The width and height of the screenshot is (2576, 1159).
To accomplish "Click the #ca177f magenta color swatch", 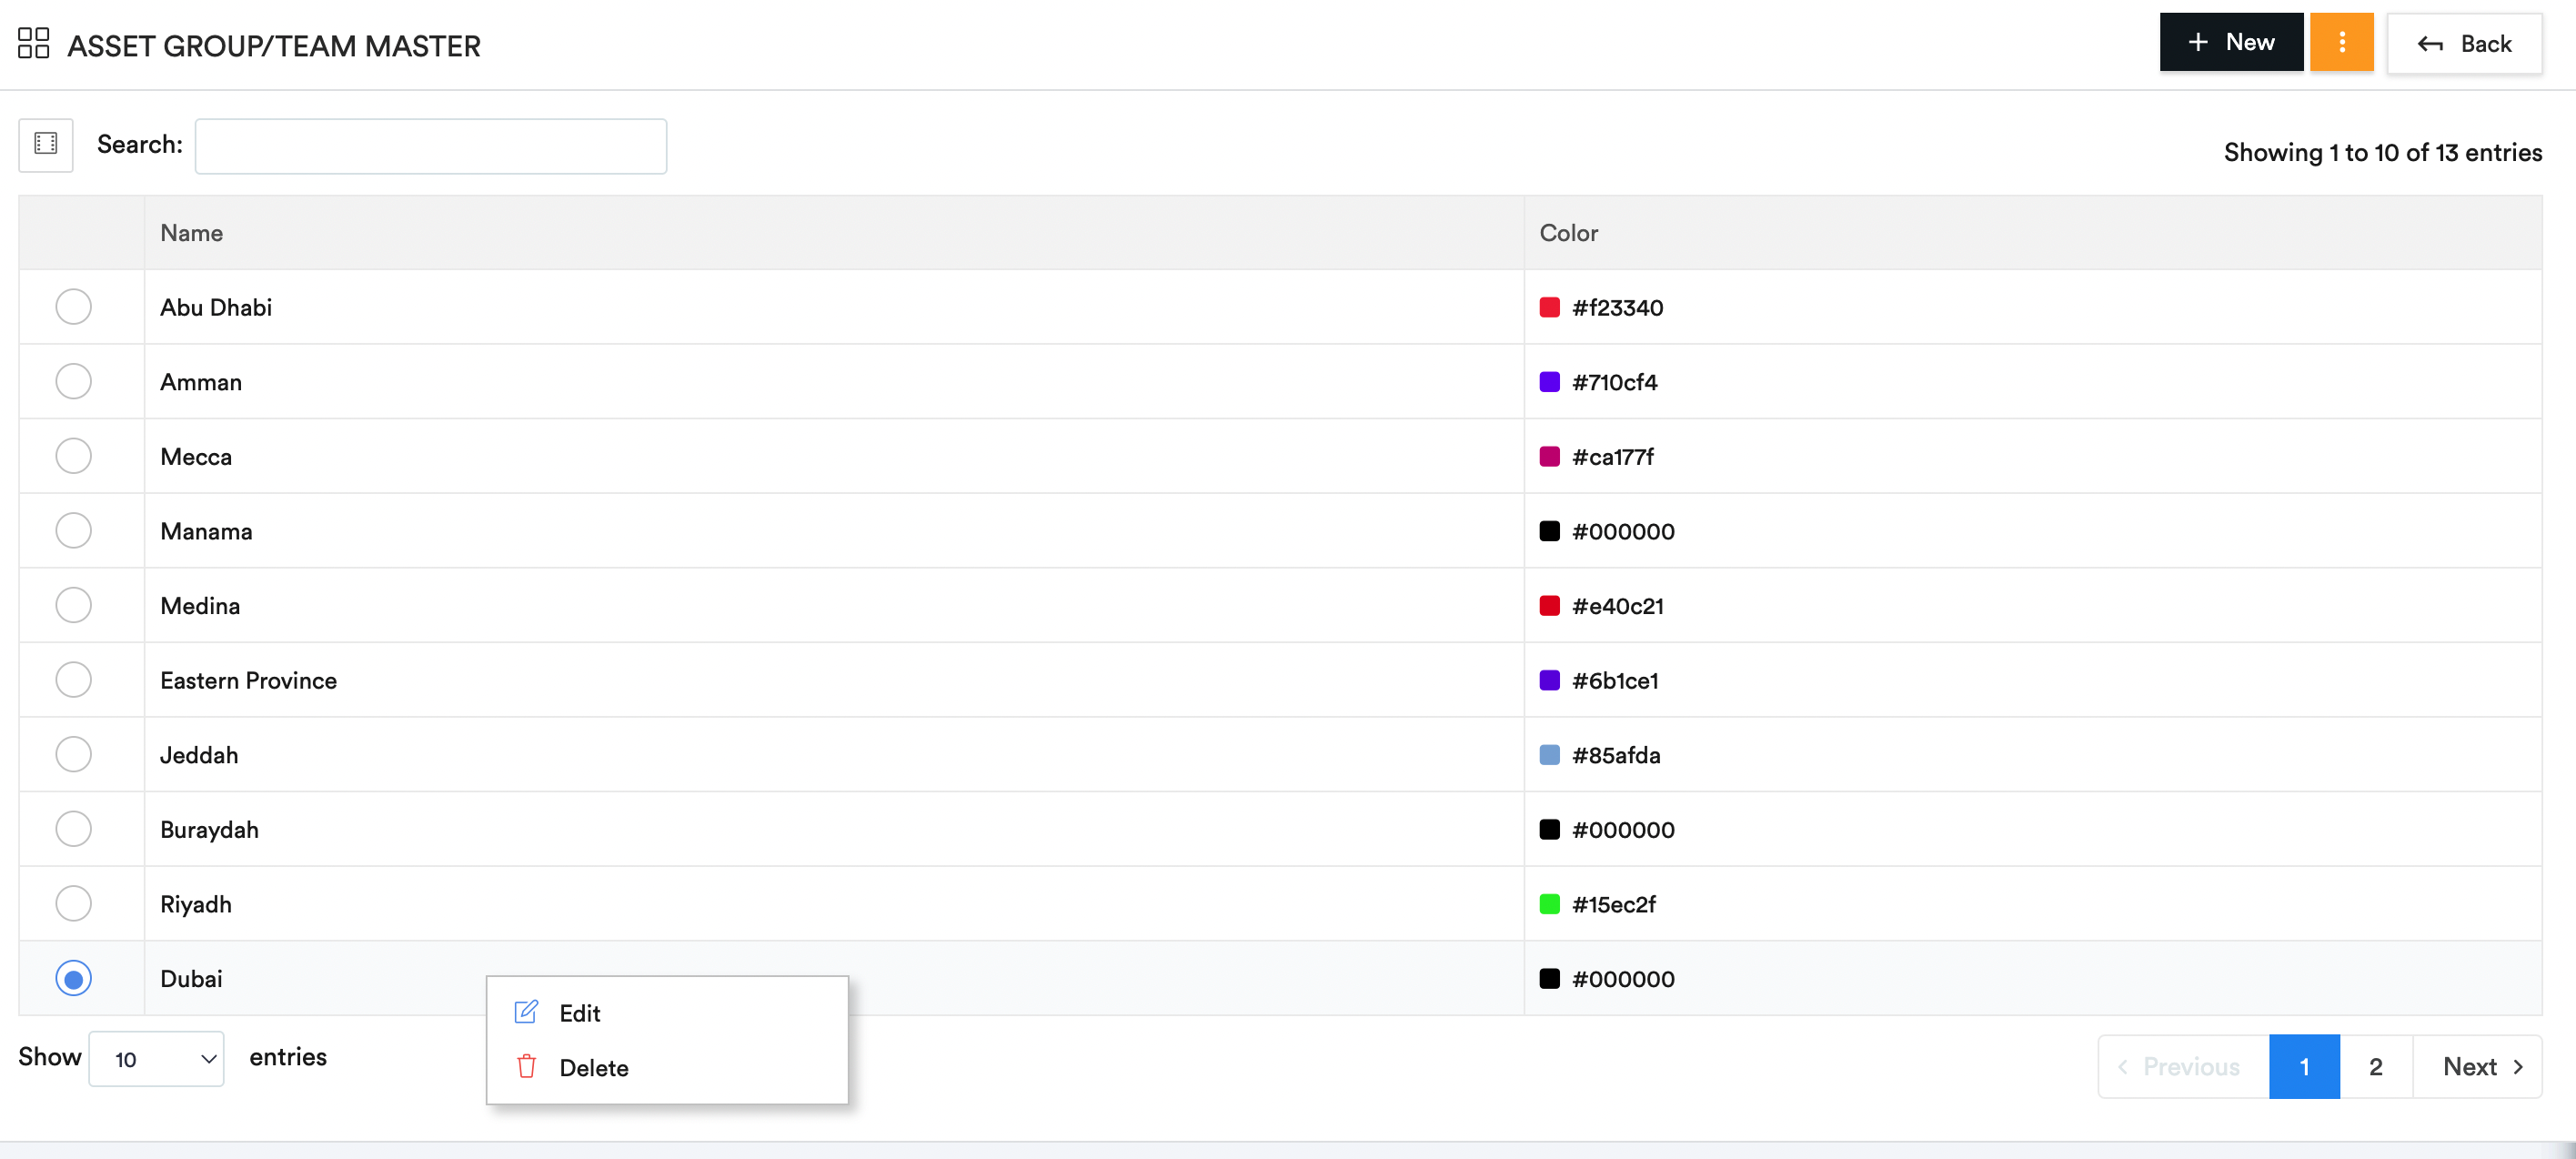I will click(1549, 456).
